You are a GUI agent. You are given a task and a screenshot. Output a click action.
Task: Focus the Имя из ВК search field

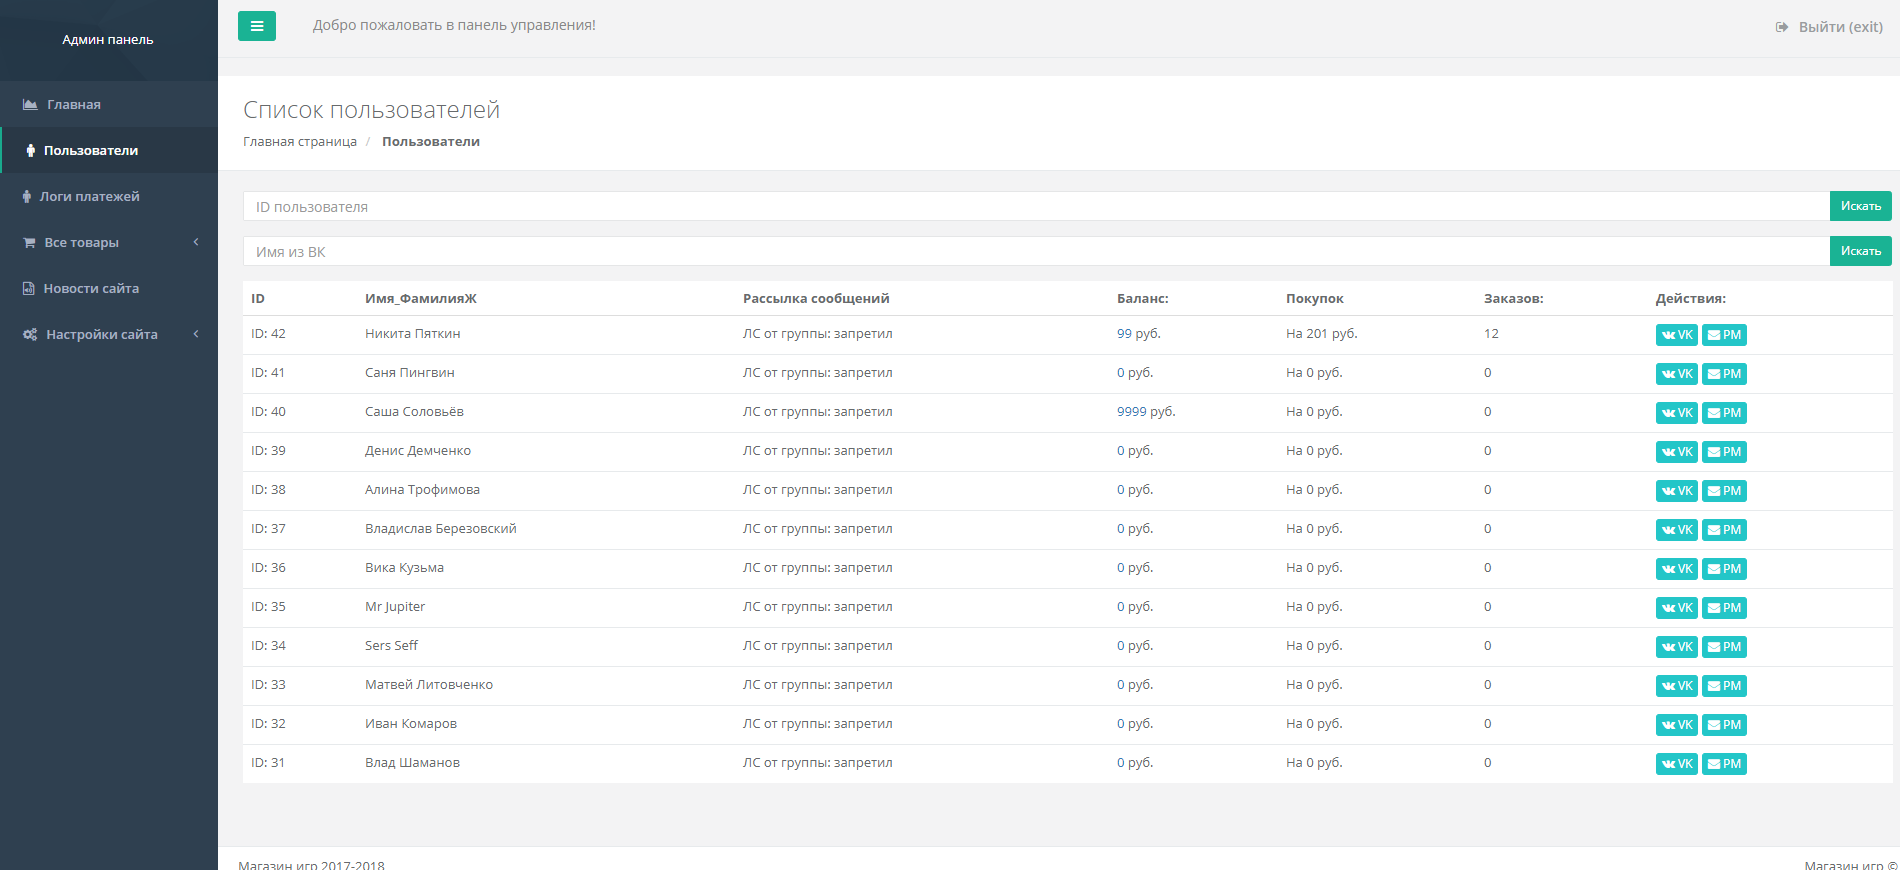point(1035,252)
